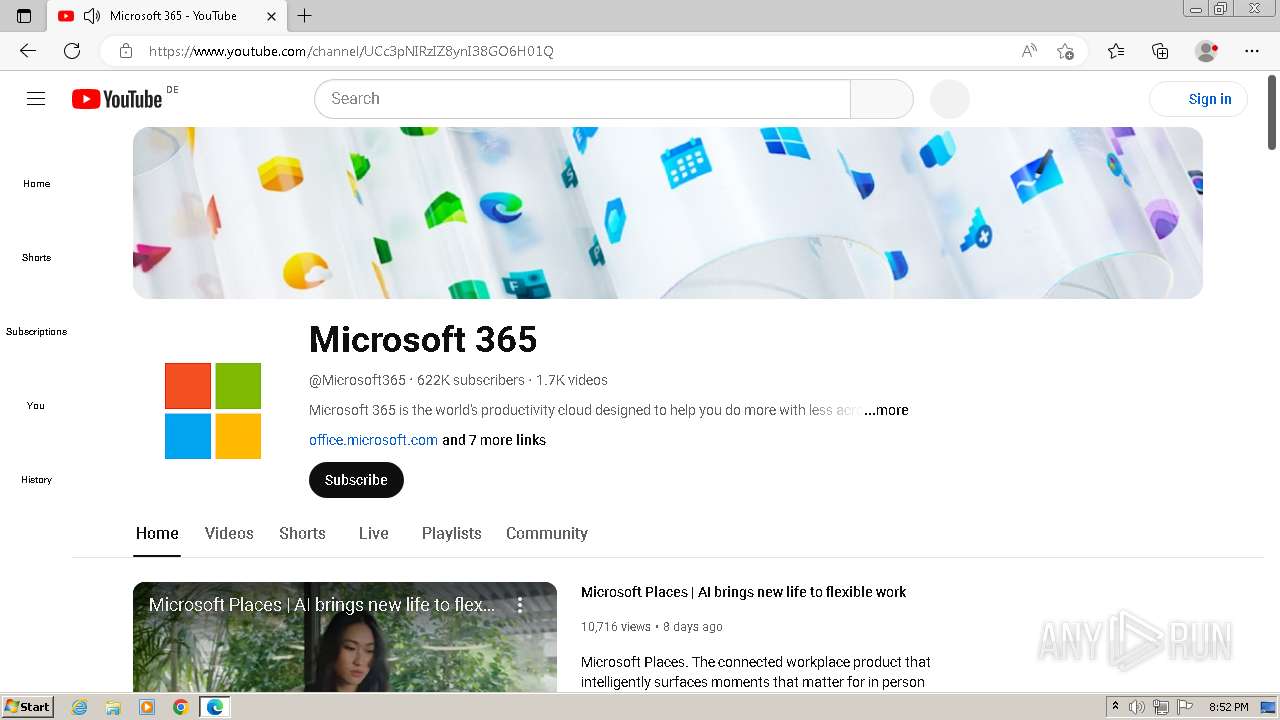Open the office.microsoft.com link

[x=373, y=440]
